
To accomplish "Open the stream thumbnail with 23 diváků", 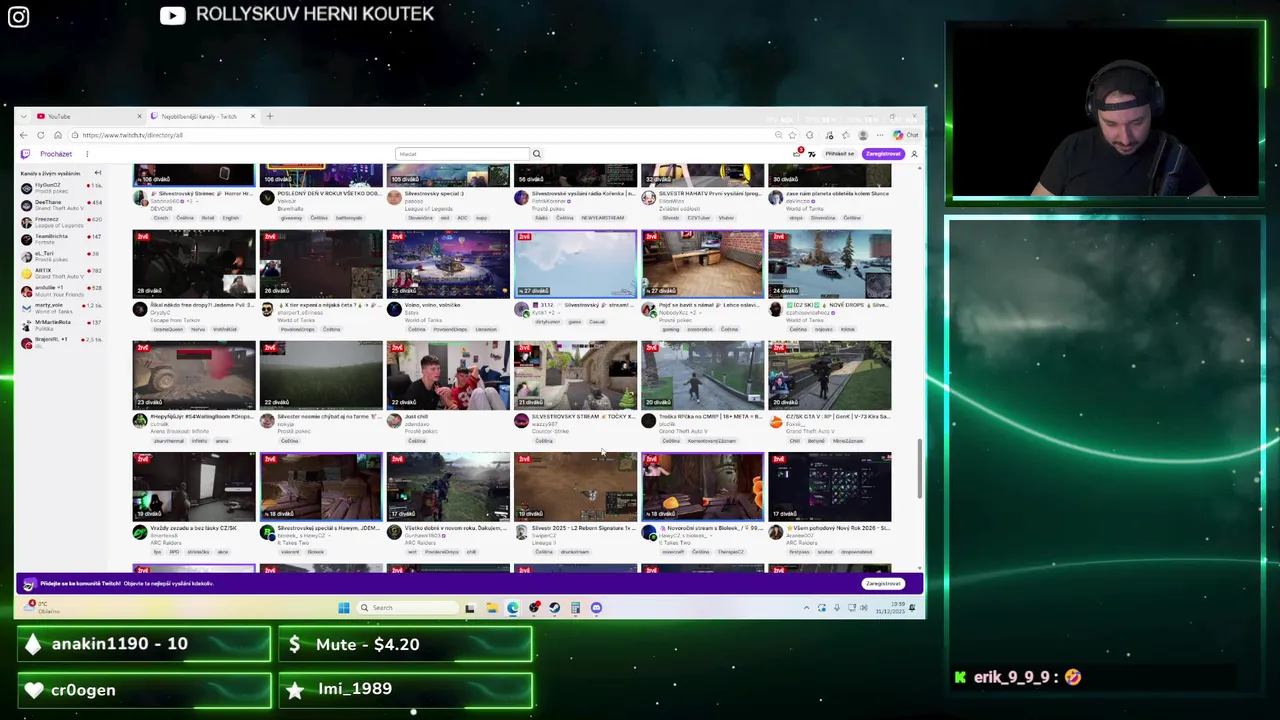I will [193, 375].
